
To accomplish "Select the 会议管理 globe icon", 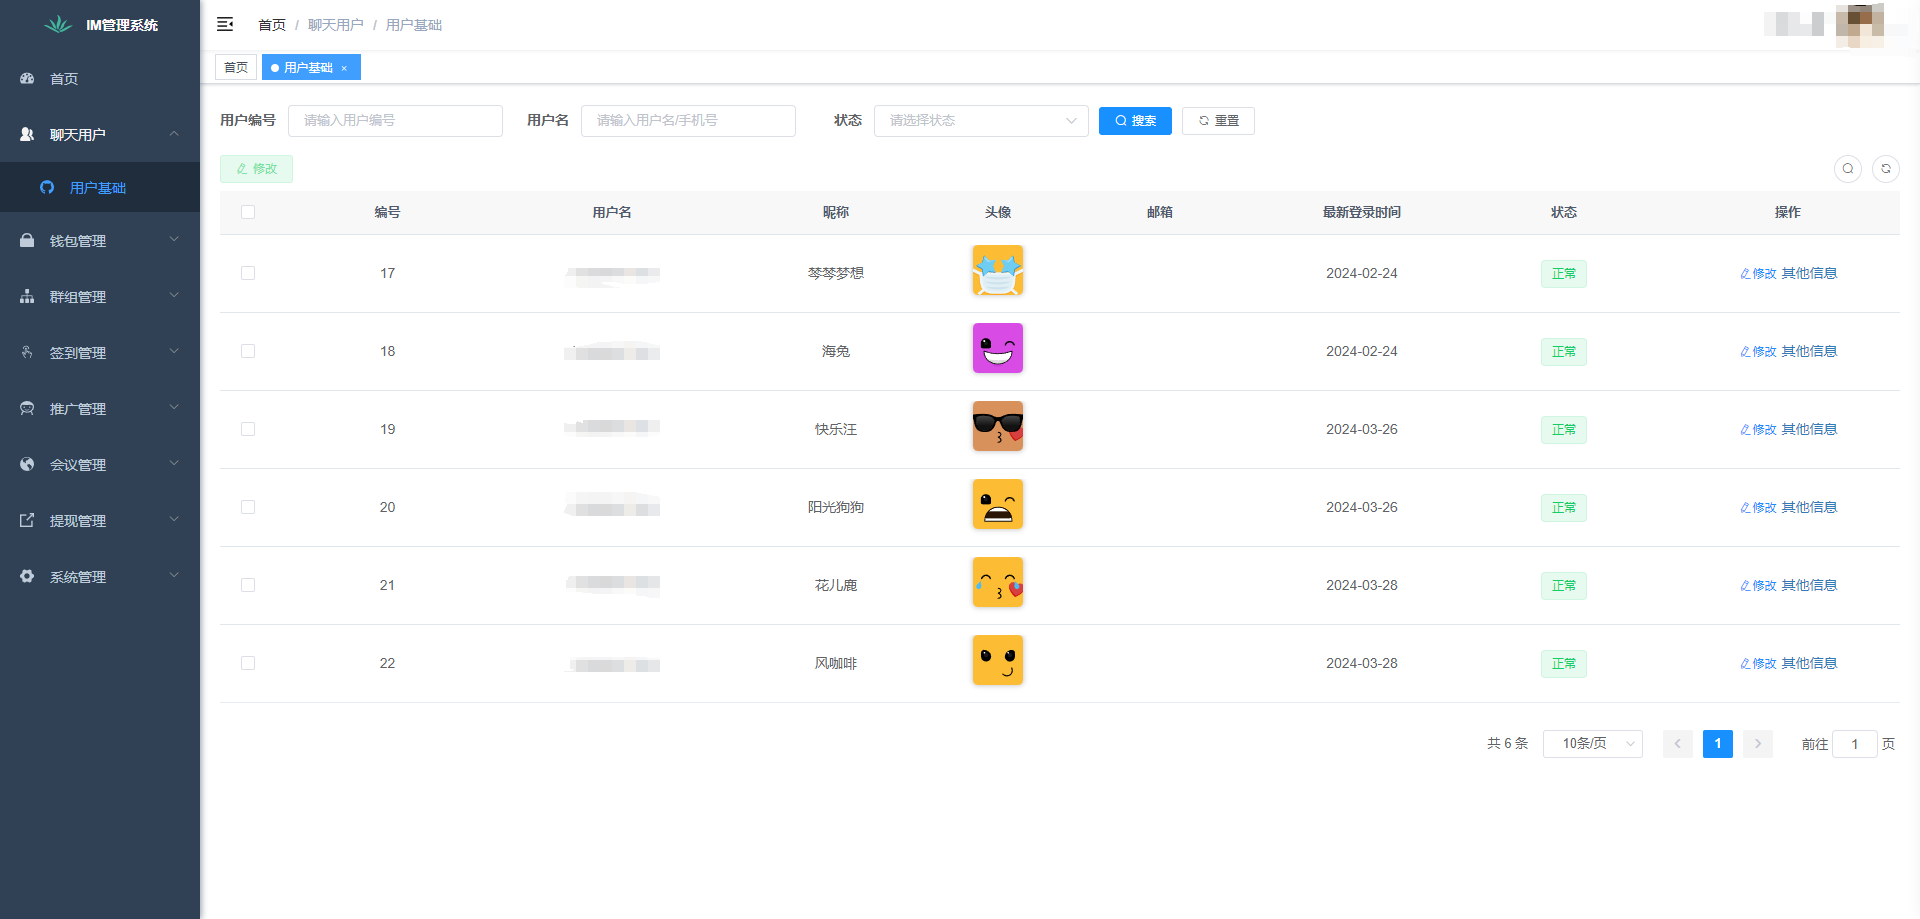I will (27, 464).
